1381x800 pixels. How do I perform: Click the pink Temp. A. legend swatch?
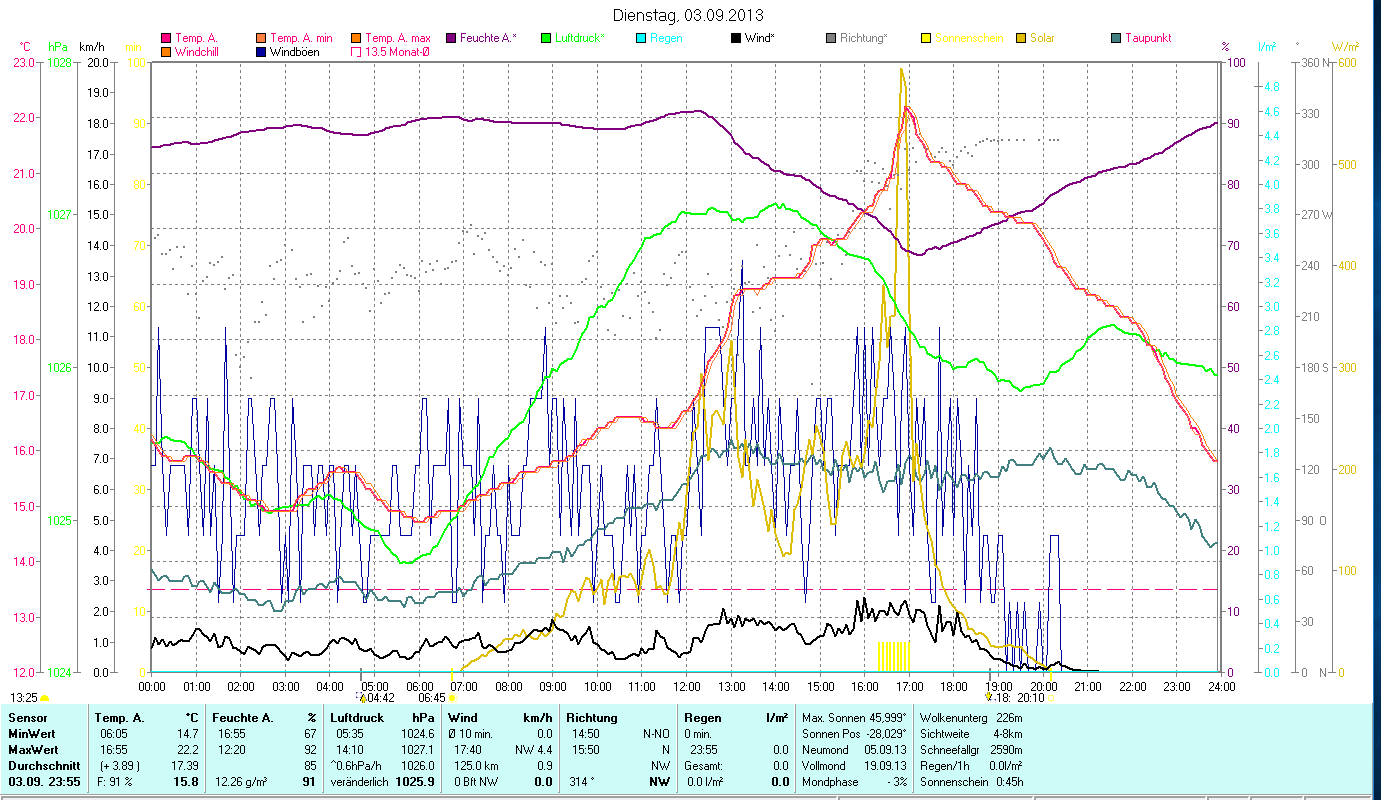click(x=166, y=38)
